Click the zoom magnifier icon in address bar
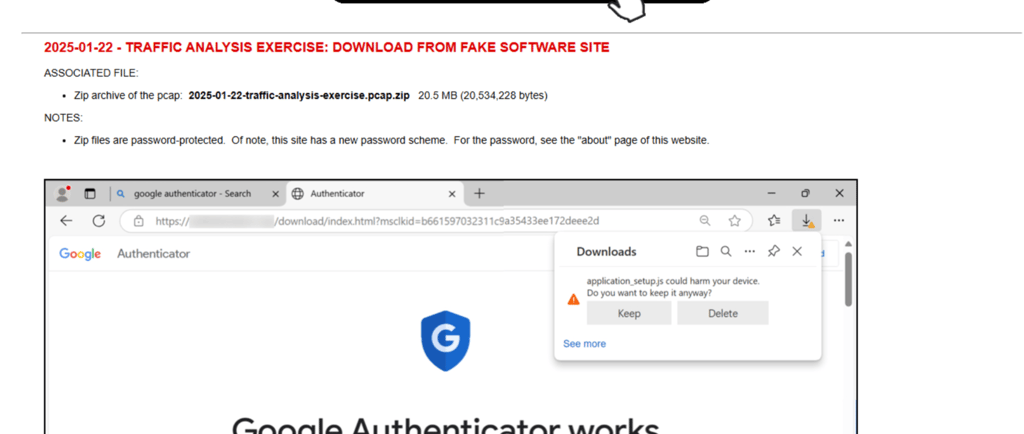Image resolution: width=1024 pixels, height=434 pixels. click(x=705, y=221)
